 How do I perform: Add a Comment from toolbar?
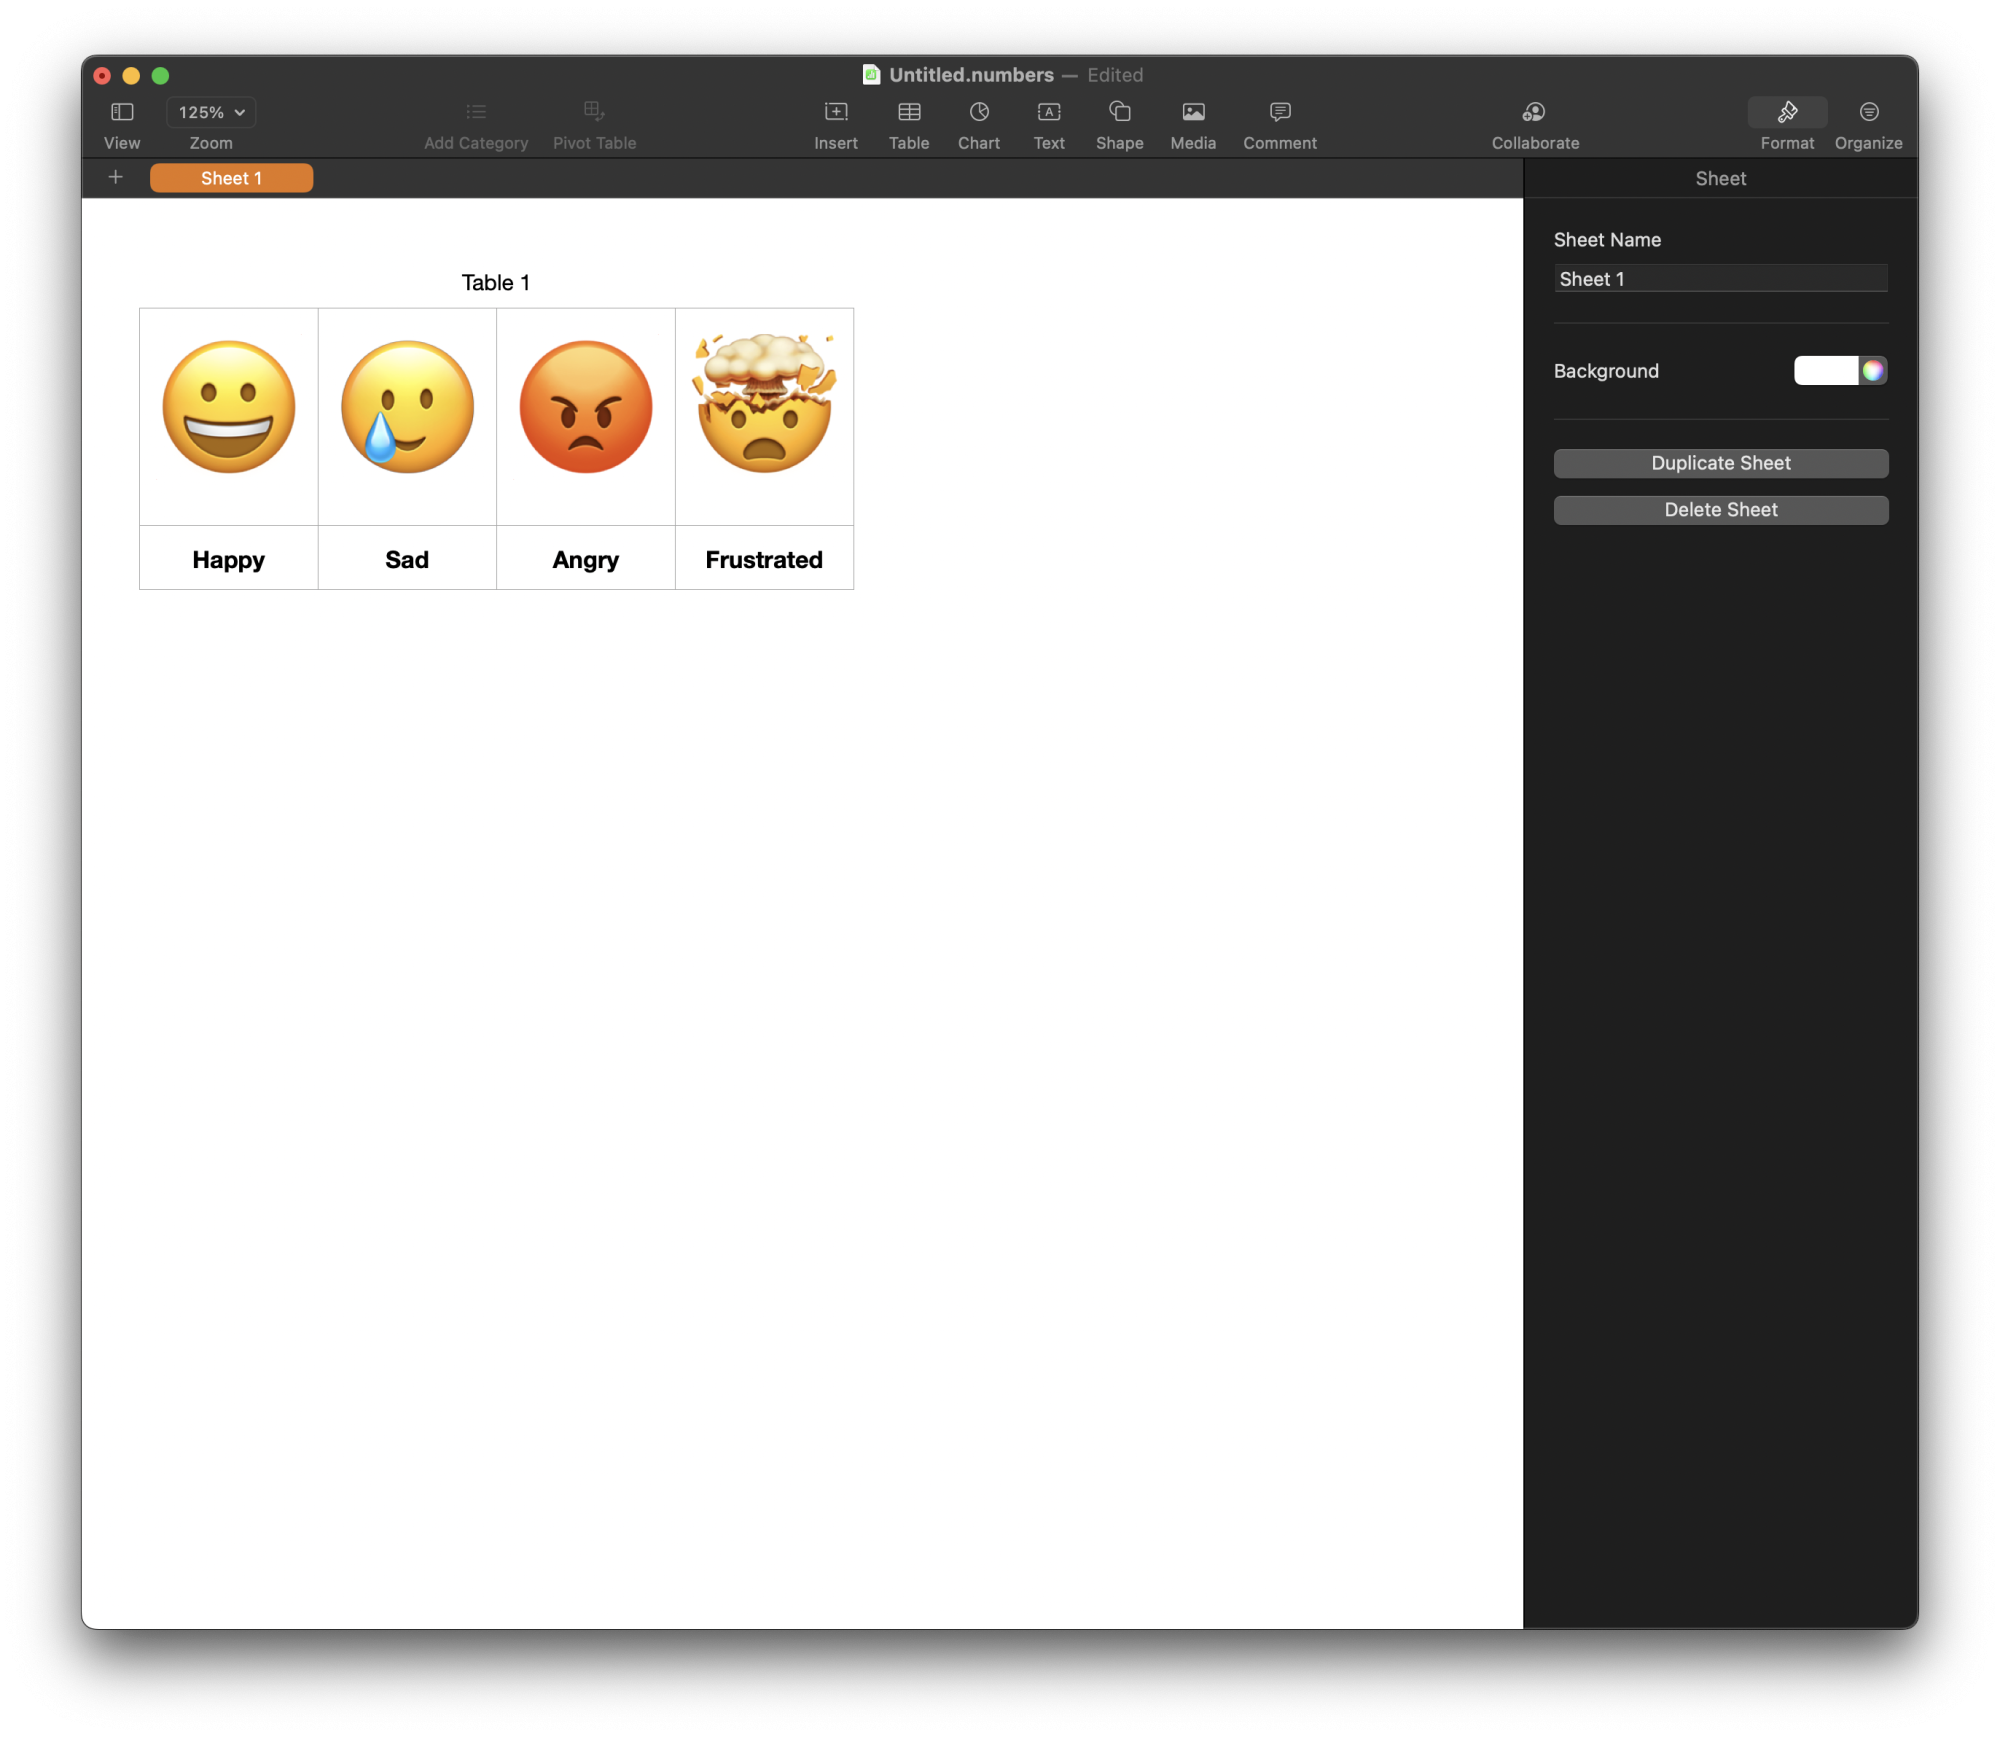[x=1279, y=112]
